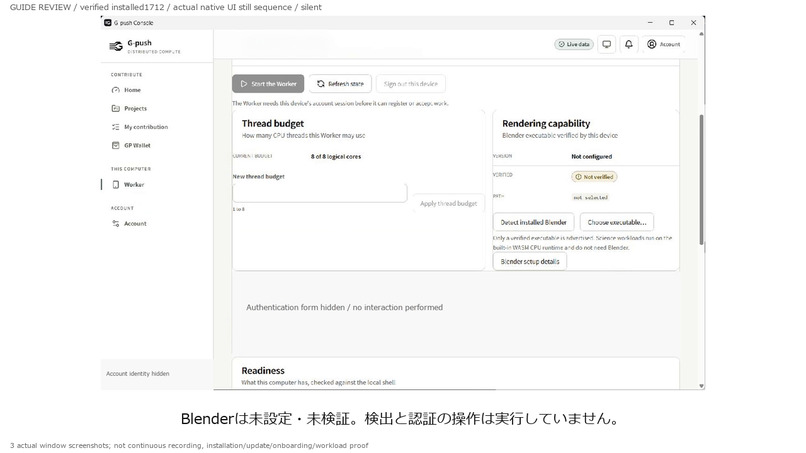806x453 pixels.
Task: Click Sign out this device
Action: (411, 84)
